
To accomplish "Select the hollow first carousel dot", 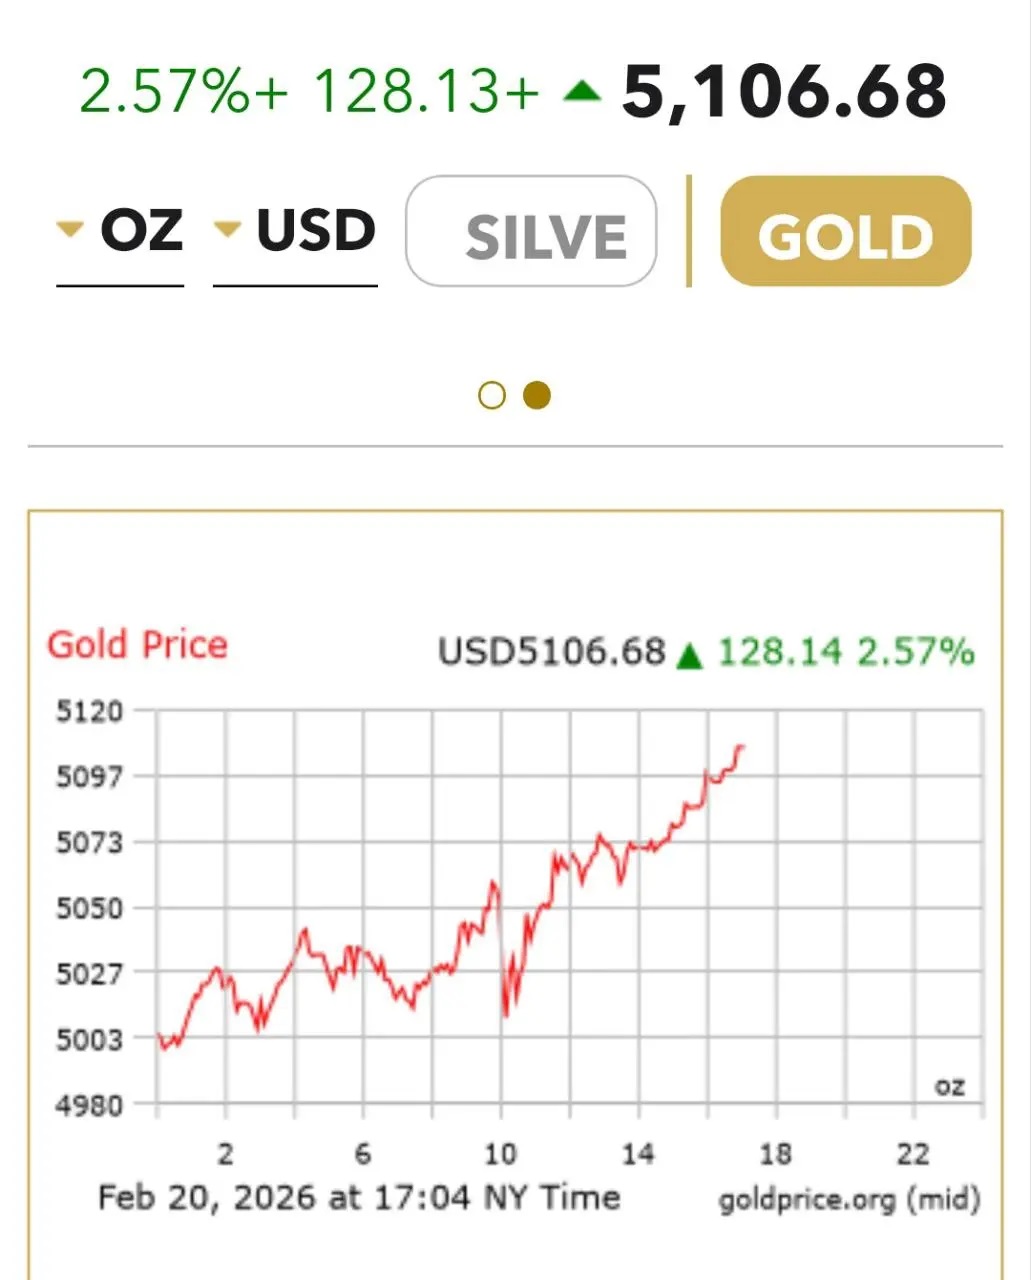I will click(x=492, y=396).
